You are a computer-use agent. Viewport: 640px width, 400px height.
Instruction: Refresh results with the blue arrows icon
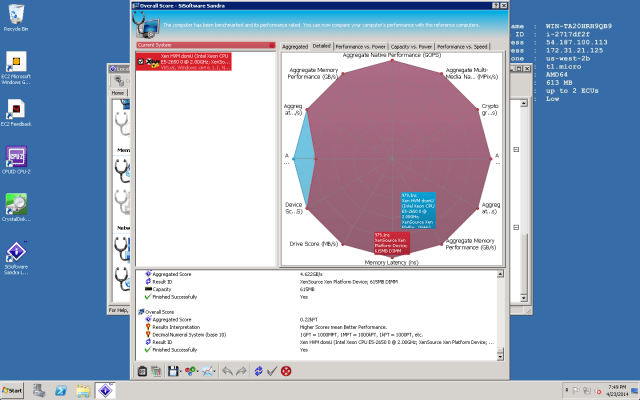258,371
